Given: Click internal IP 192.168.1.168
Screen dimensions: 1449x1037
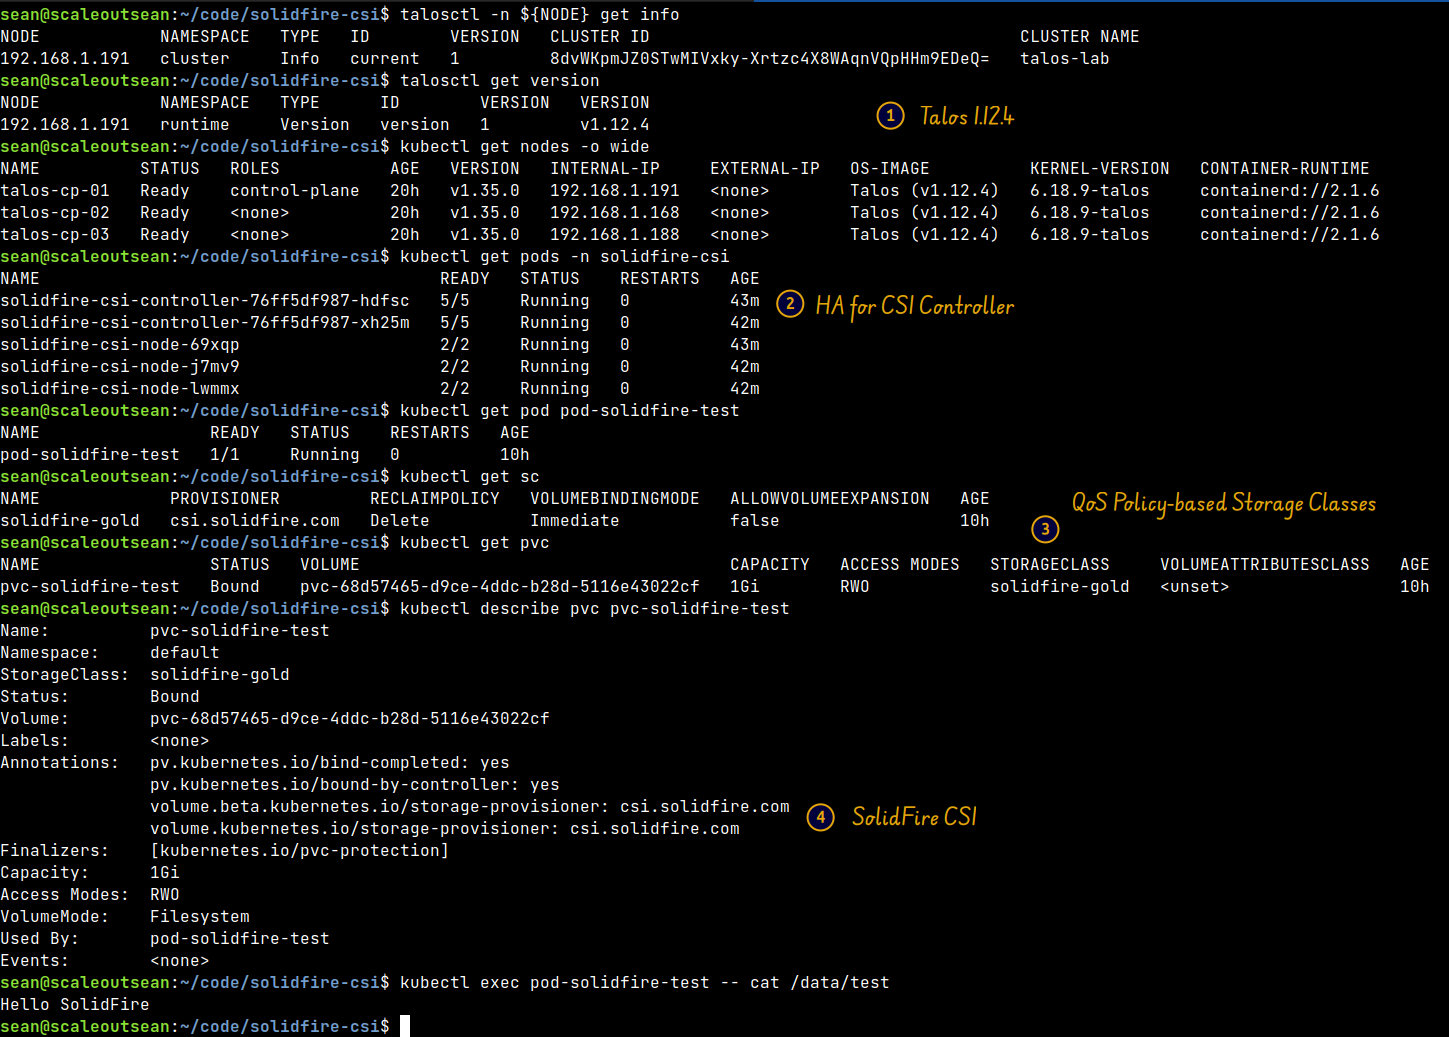Looking at the screenshot, I should [x=614, y=212].
